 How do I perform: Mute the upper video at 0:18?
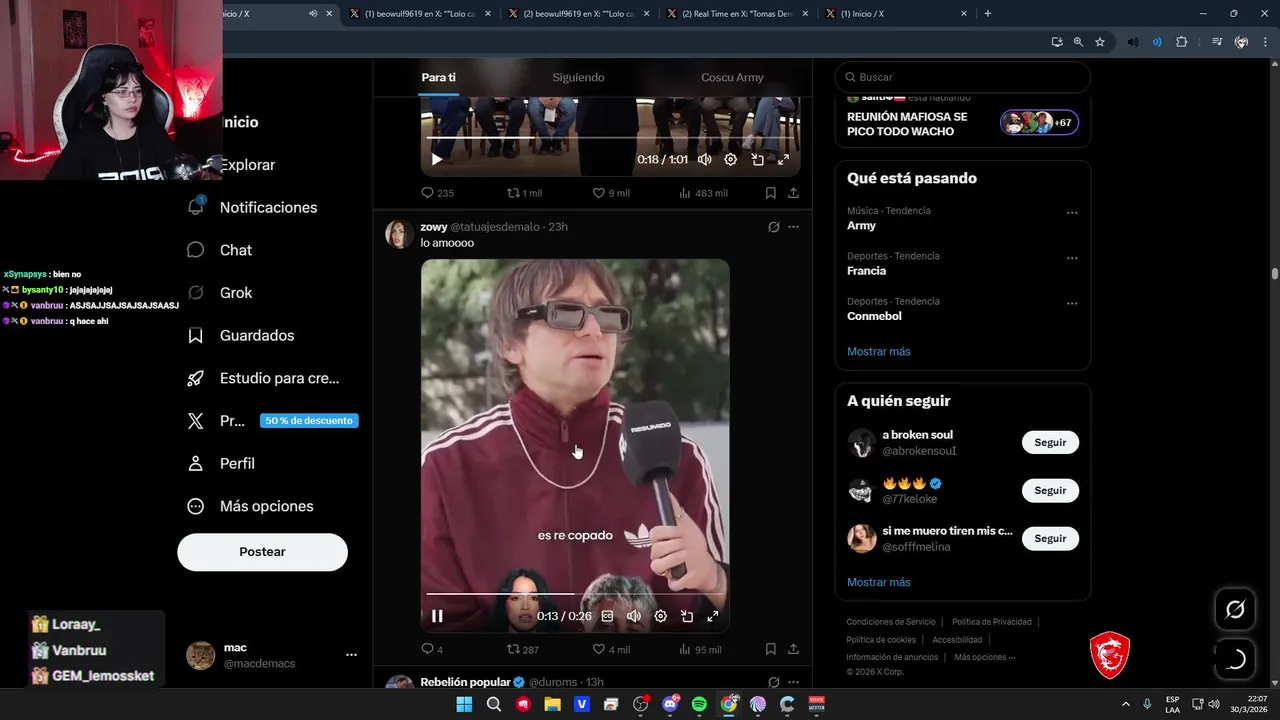(x=704, y=159)
